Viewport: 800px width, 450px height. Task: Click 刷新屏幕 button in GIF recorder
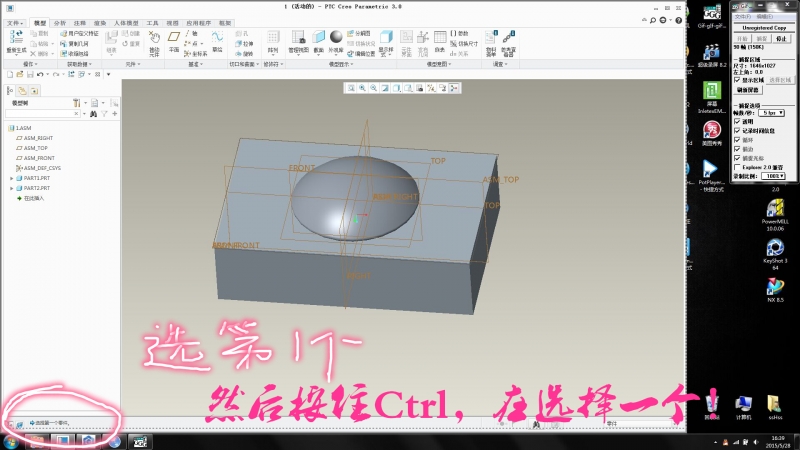tap(748, 90)
